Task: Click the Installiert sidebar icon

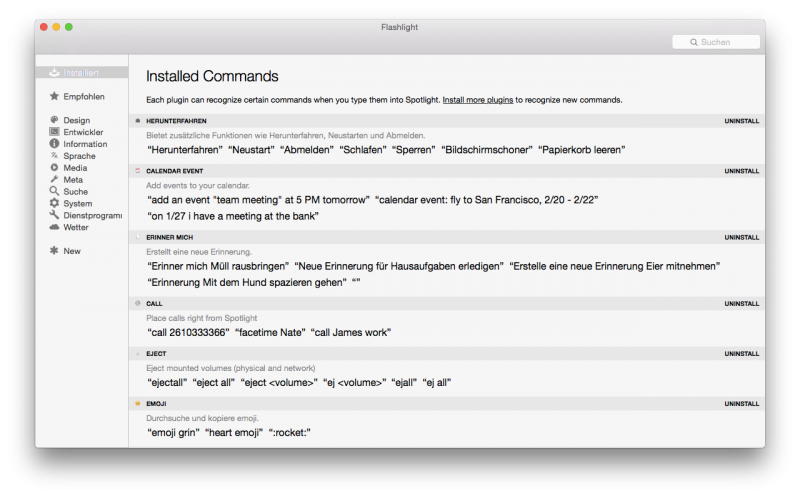Action: point(54,73)
